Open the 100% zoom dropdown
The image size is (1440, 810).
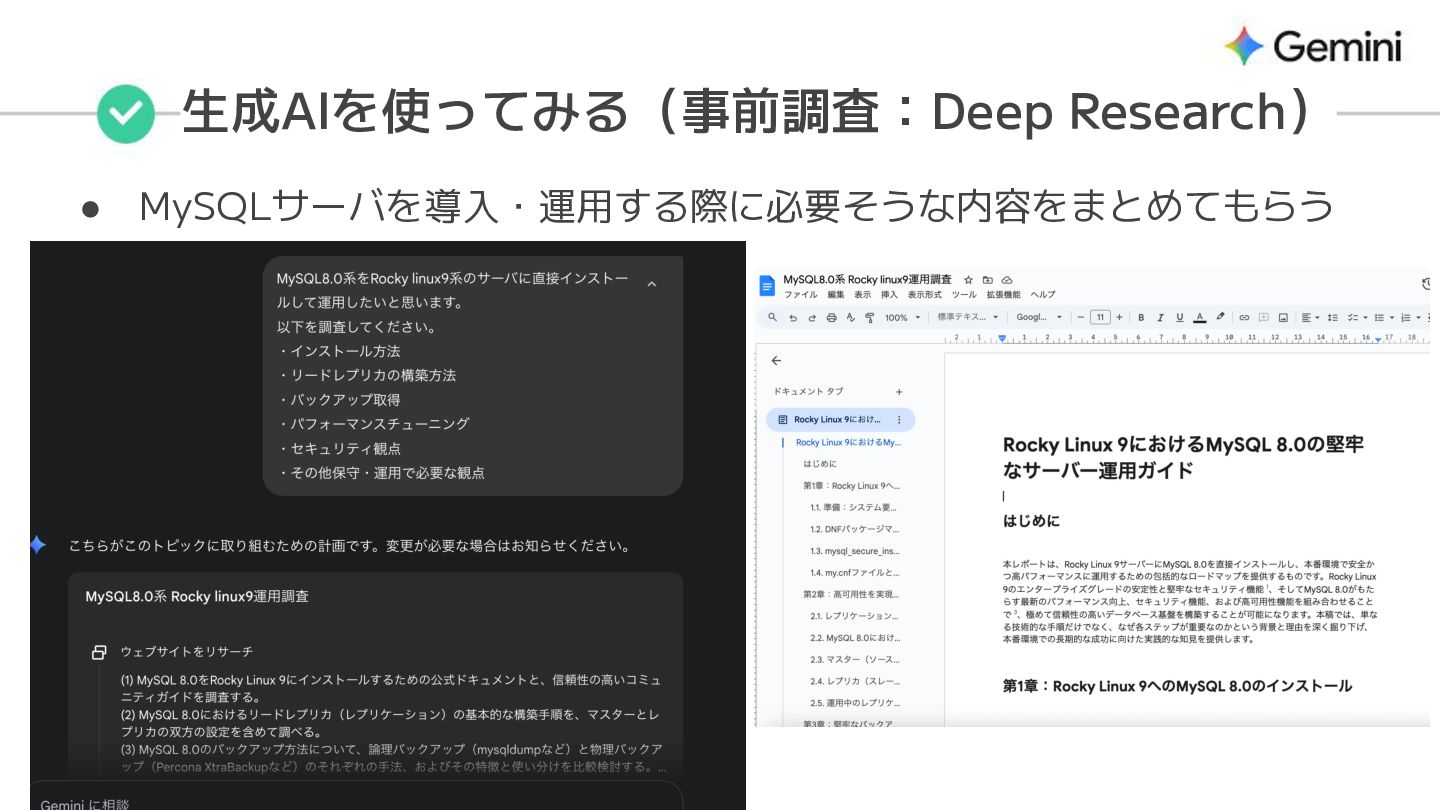click(x=903, y=317)
